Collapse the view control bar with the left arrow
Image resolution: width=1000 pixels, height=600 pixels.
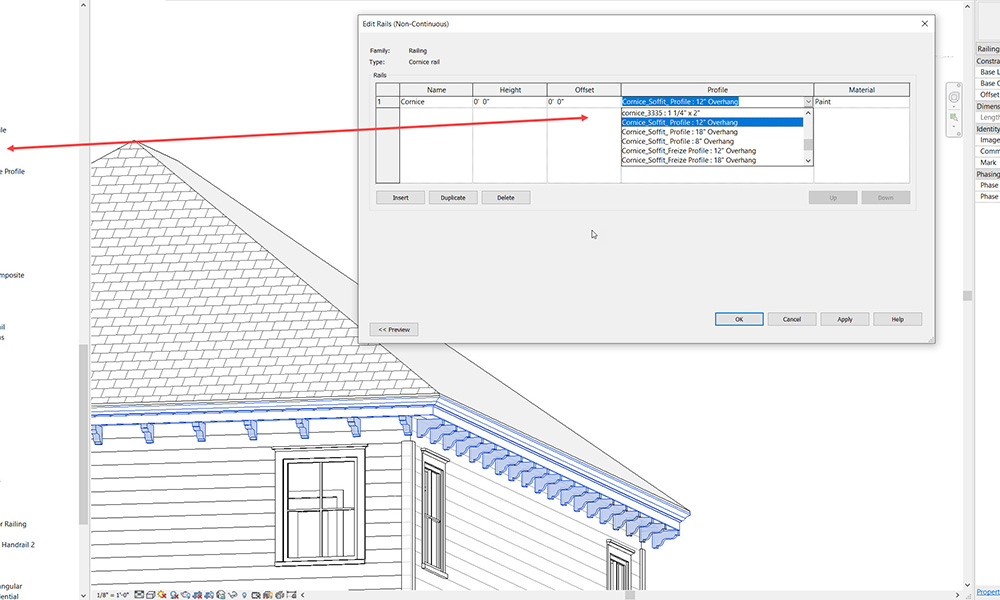[302, 595]
